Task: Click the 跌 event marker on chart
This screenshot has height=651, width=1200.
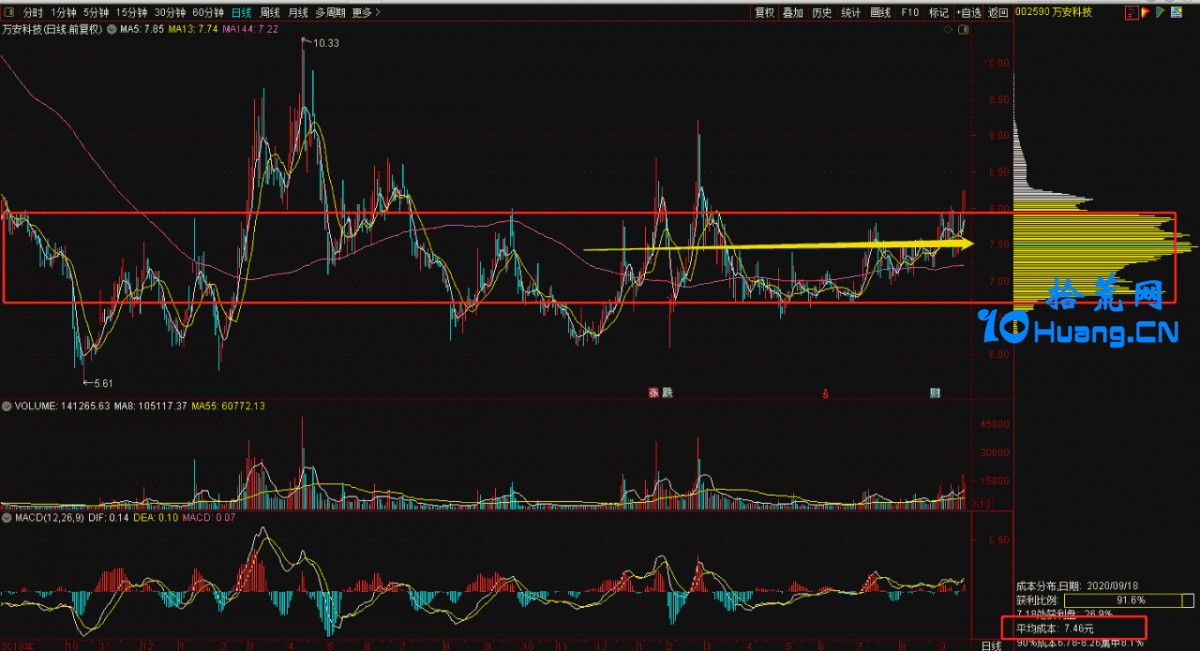Action: pos(667,393)
